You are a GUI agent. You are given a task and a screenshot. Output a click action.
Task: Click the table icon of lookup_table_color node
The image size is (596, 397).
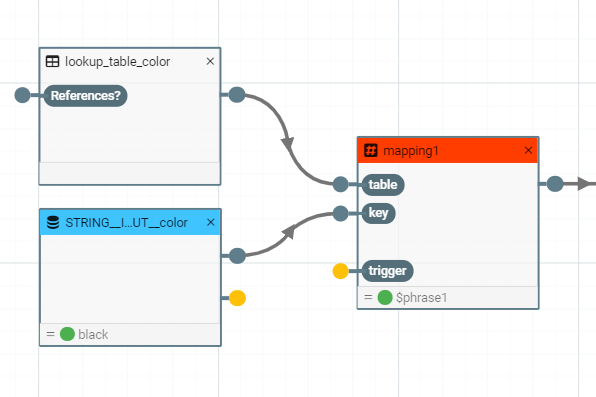coord(52,61)
